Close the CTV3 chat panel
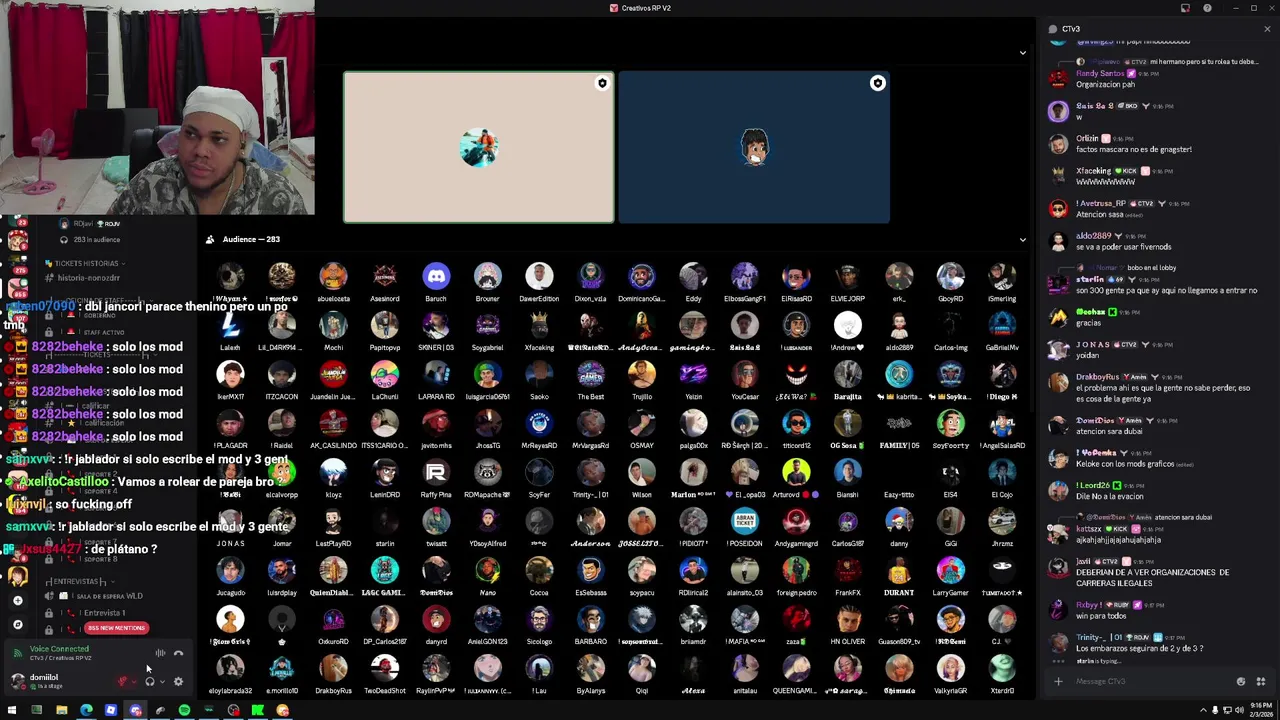 (x=1267, y=29)
